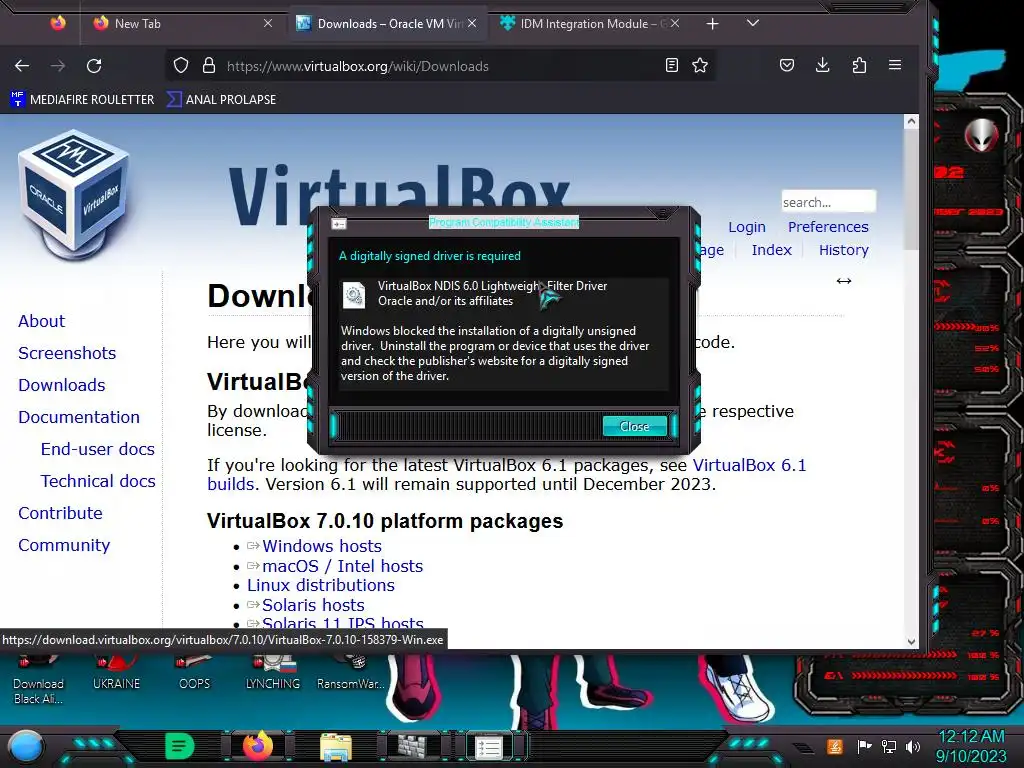Toggle reader view icon in address bar
This screenshot has width=1024, height=768.
(x=671, y=65)
